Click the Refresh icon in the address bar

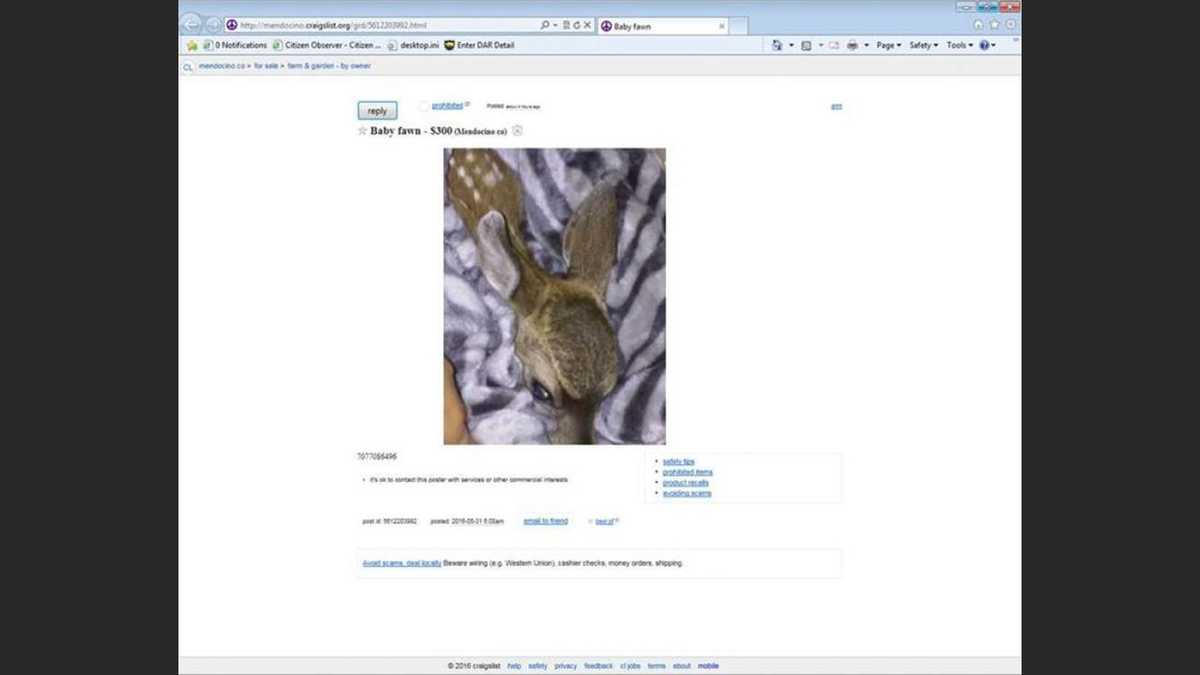point(576,25)
